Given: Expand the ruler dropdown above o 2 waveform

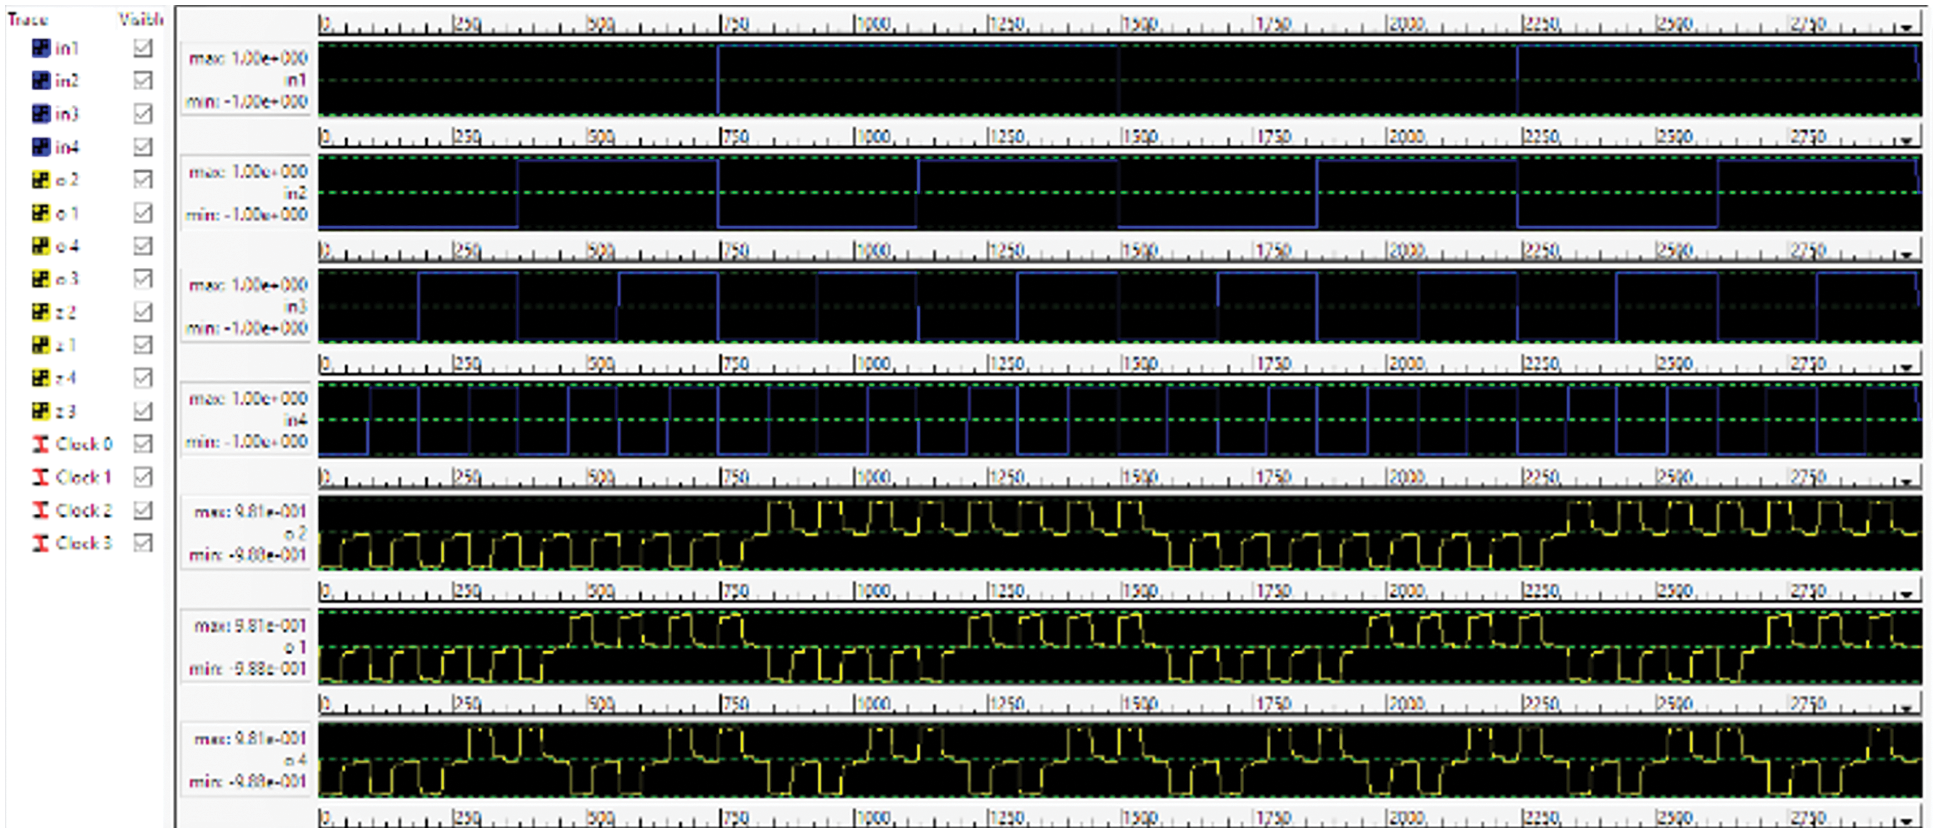Looking at the screenshot, I should click(x=1907, y=481).
